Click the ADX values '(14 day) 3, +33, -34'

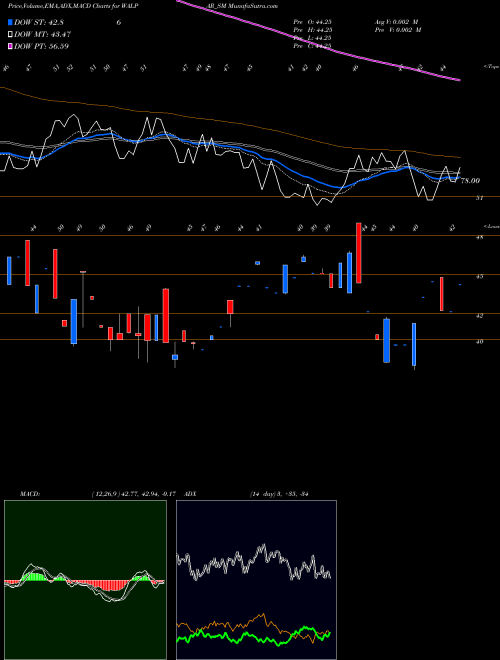pyautogui.click(x=279, y=494)
